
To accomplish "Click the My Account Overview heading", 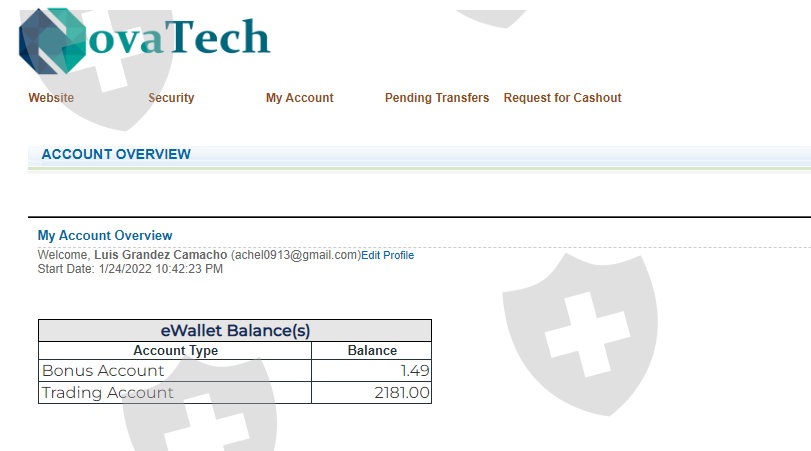I will [105, 236].
